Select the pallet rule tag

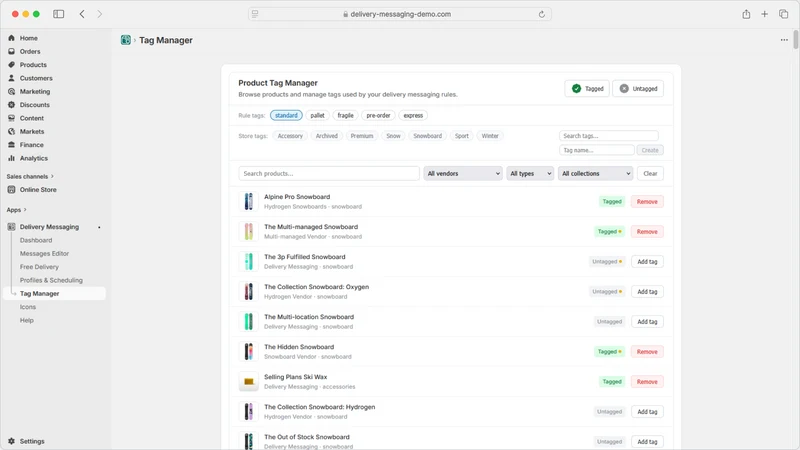click(317, 115)
